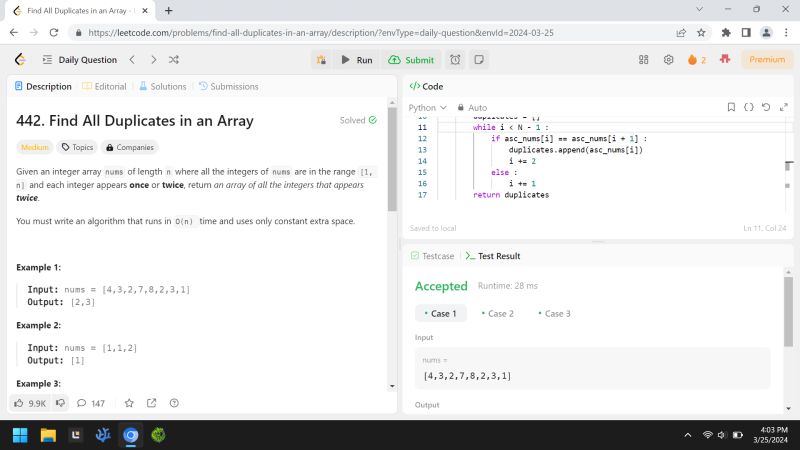The image size is (800, 450).
Task: Open the notes icon beside the timer
Action: (479, 60)
